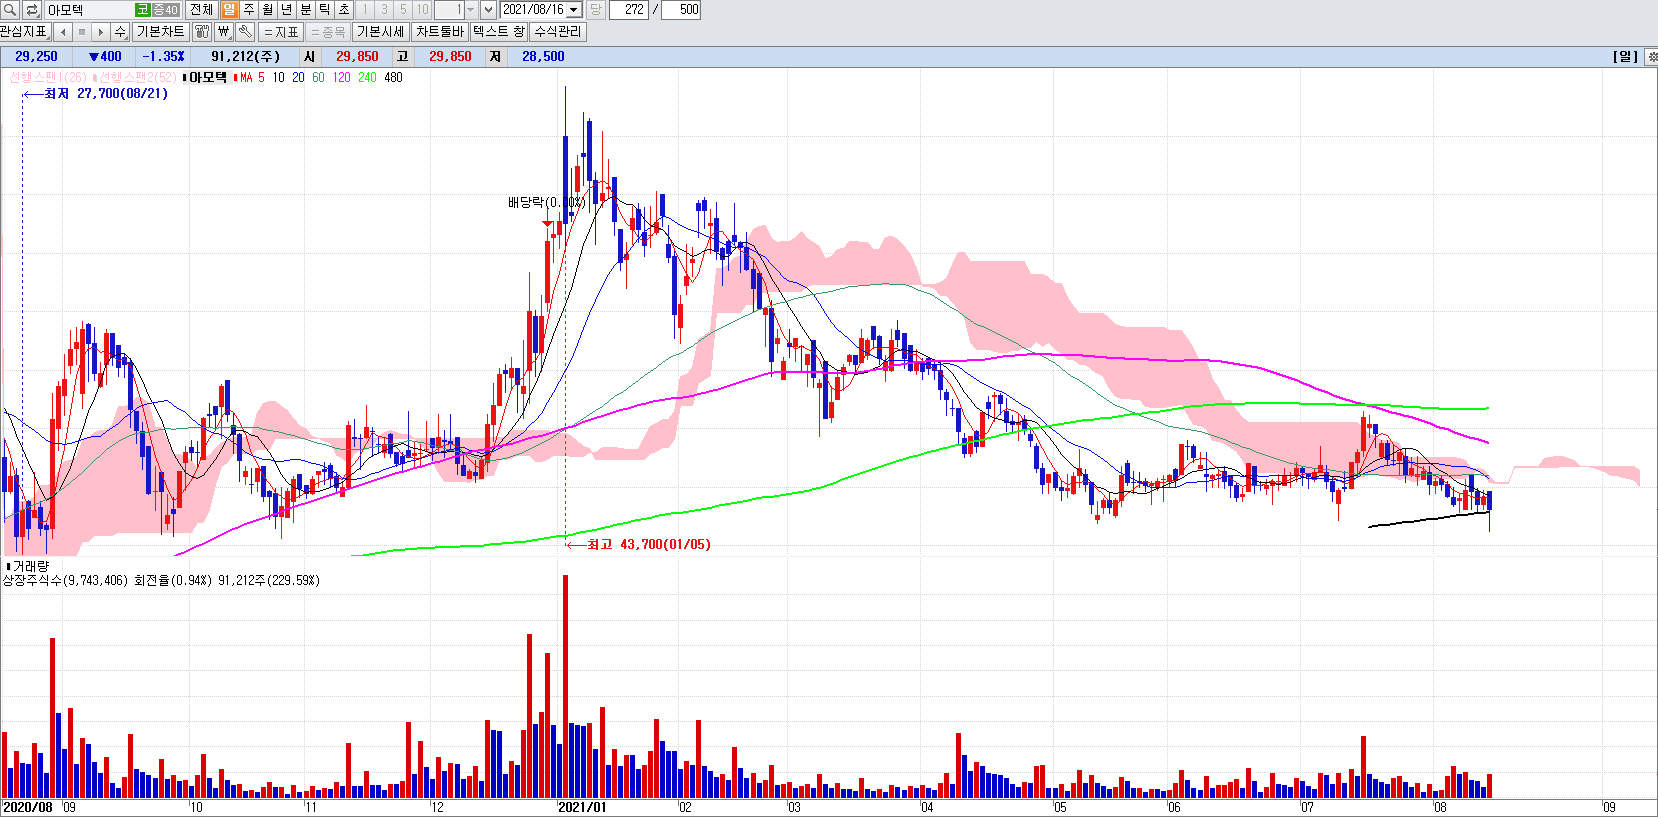Click the MA 240 legend number
1658x817 pixels.
tap(367, 77)
